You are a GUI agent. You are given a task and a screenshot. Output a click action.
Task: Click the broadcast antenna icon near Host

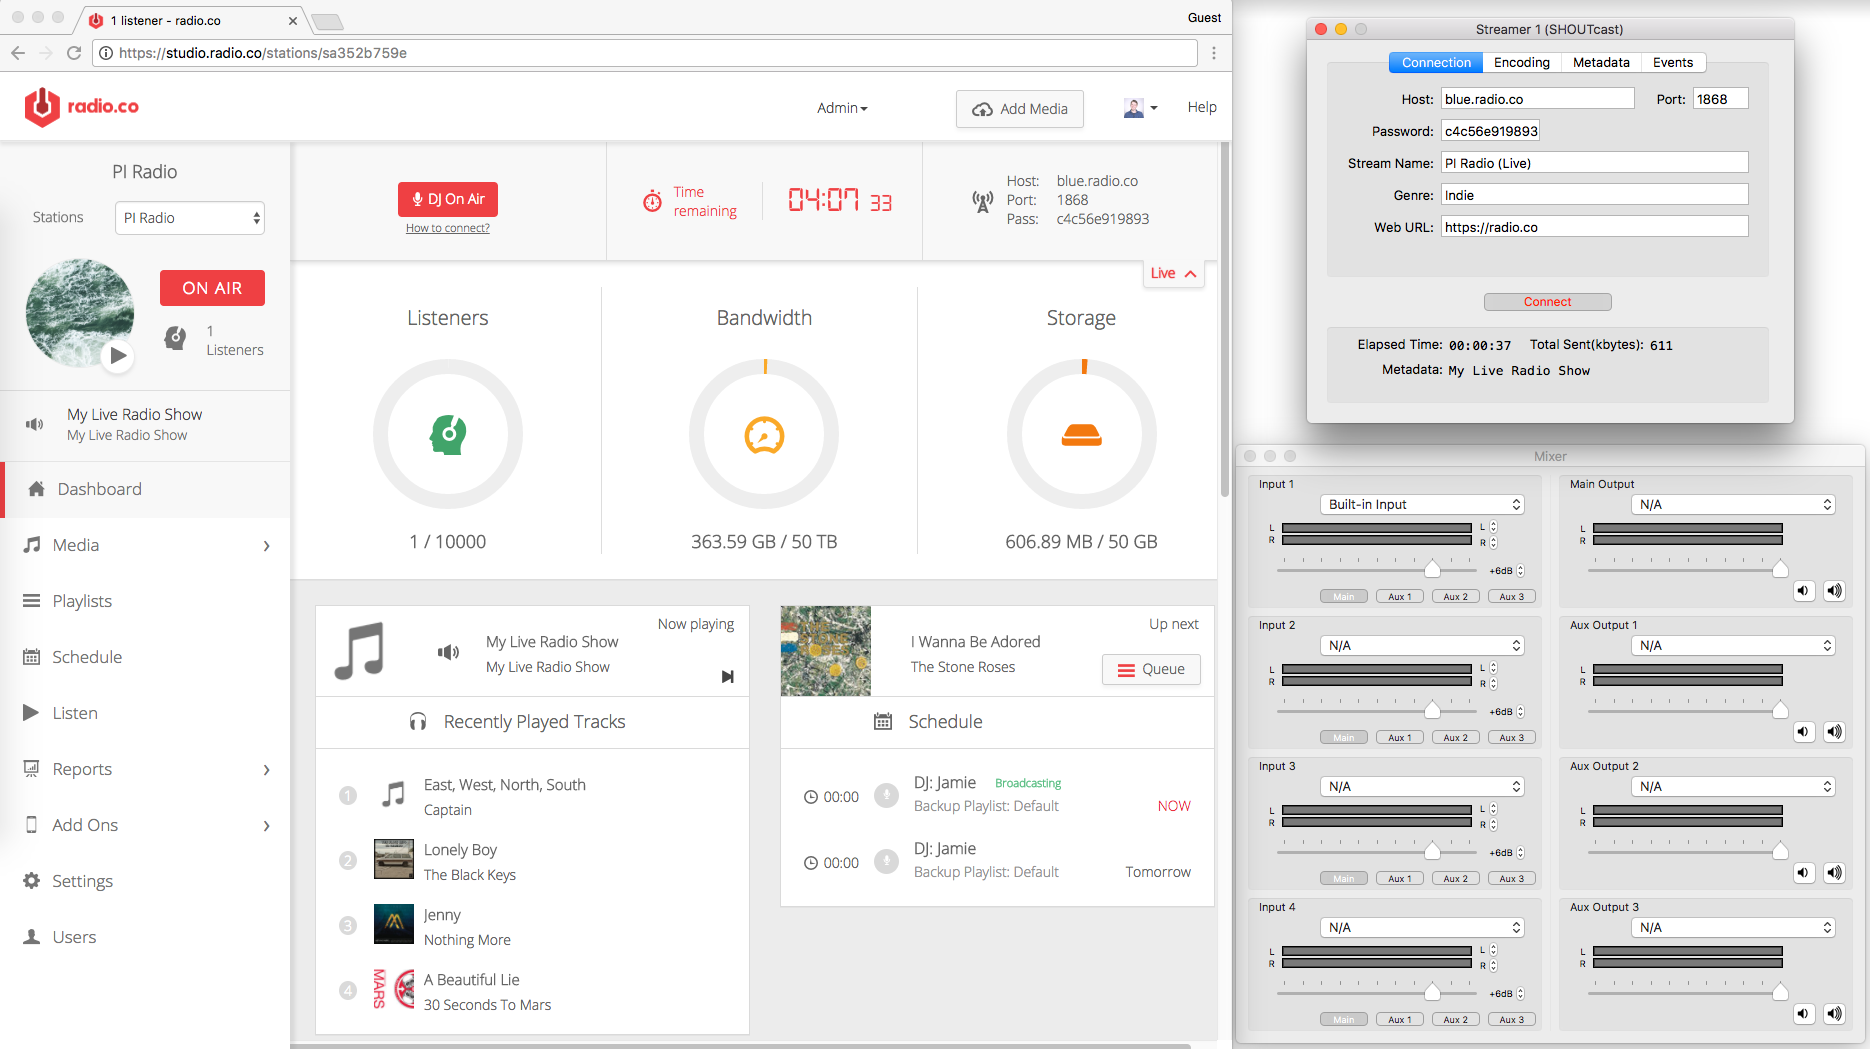click(983, 202)
